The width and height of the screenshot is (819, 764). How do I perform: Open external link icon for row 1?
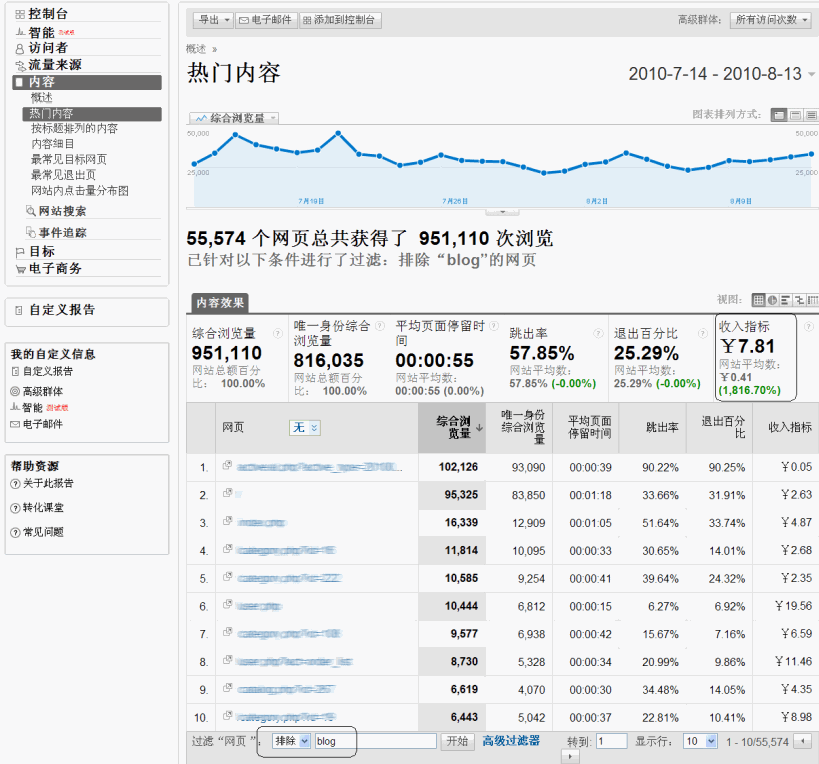click(x=228, y=466)
